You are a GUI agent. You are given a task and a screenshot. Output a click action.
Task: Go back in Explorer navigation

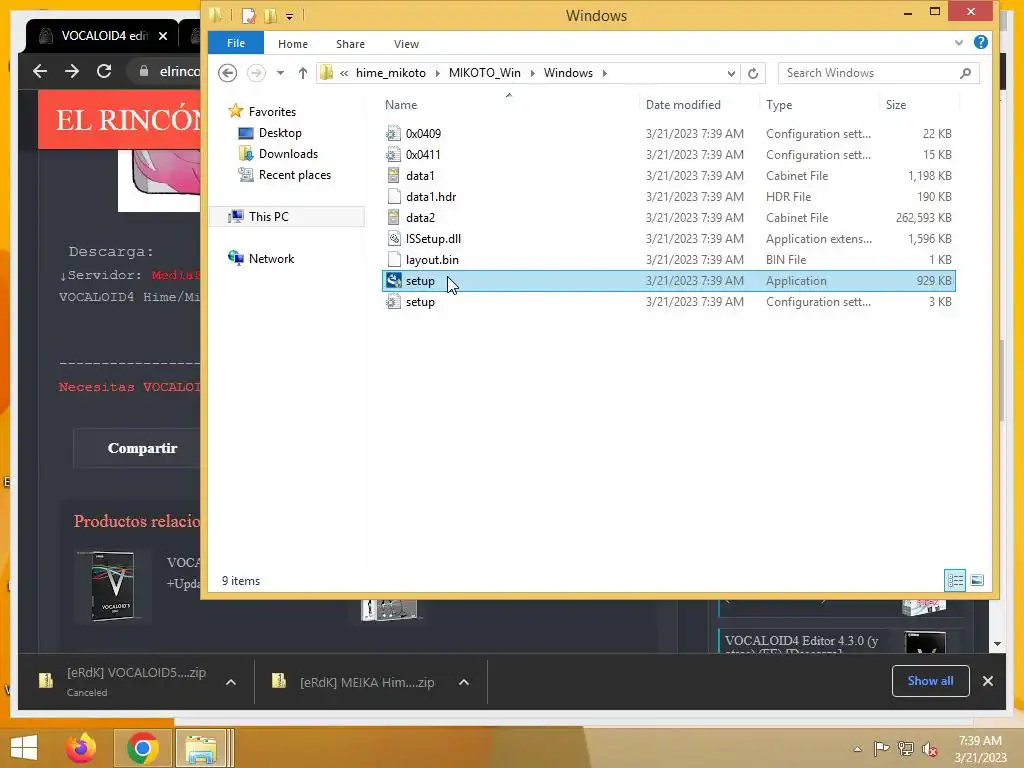(x=227, y=72)
